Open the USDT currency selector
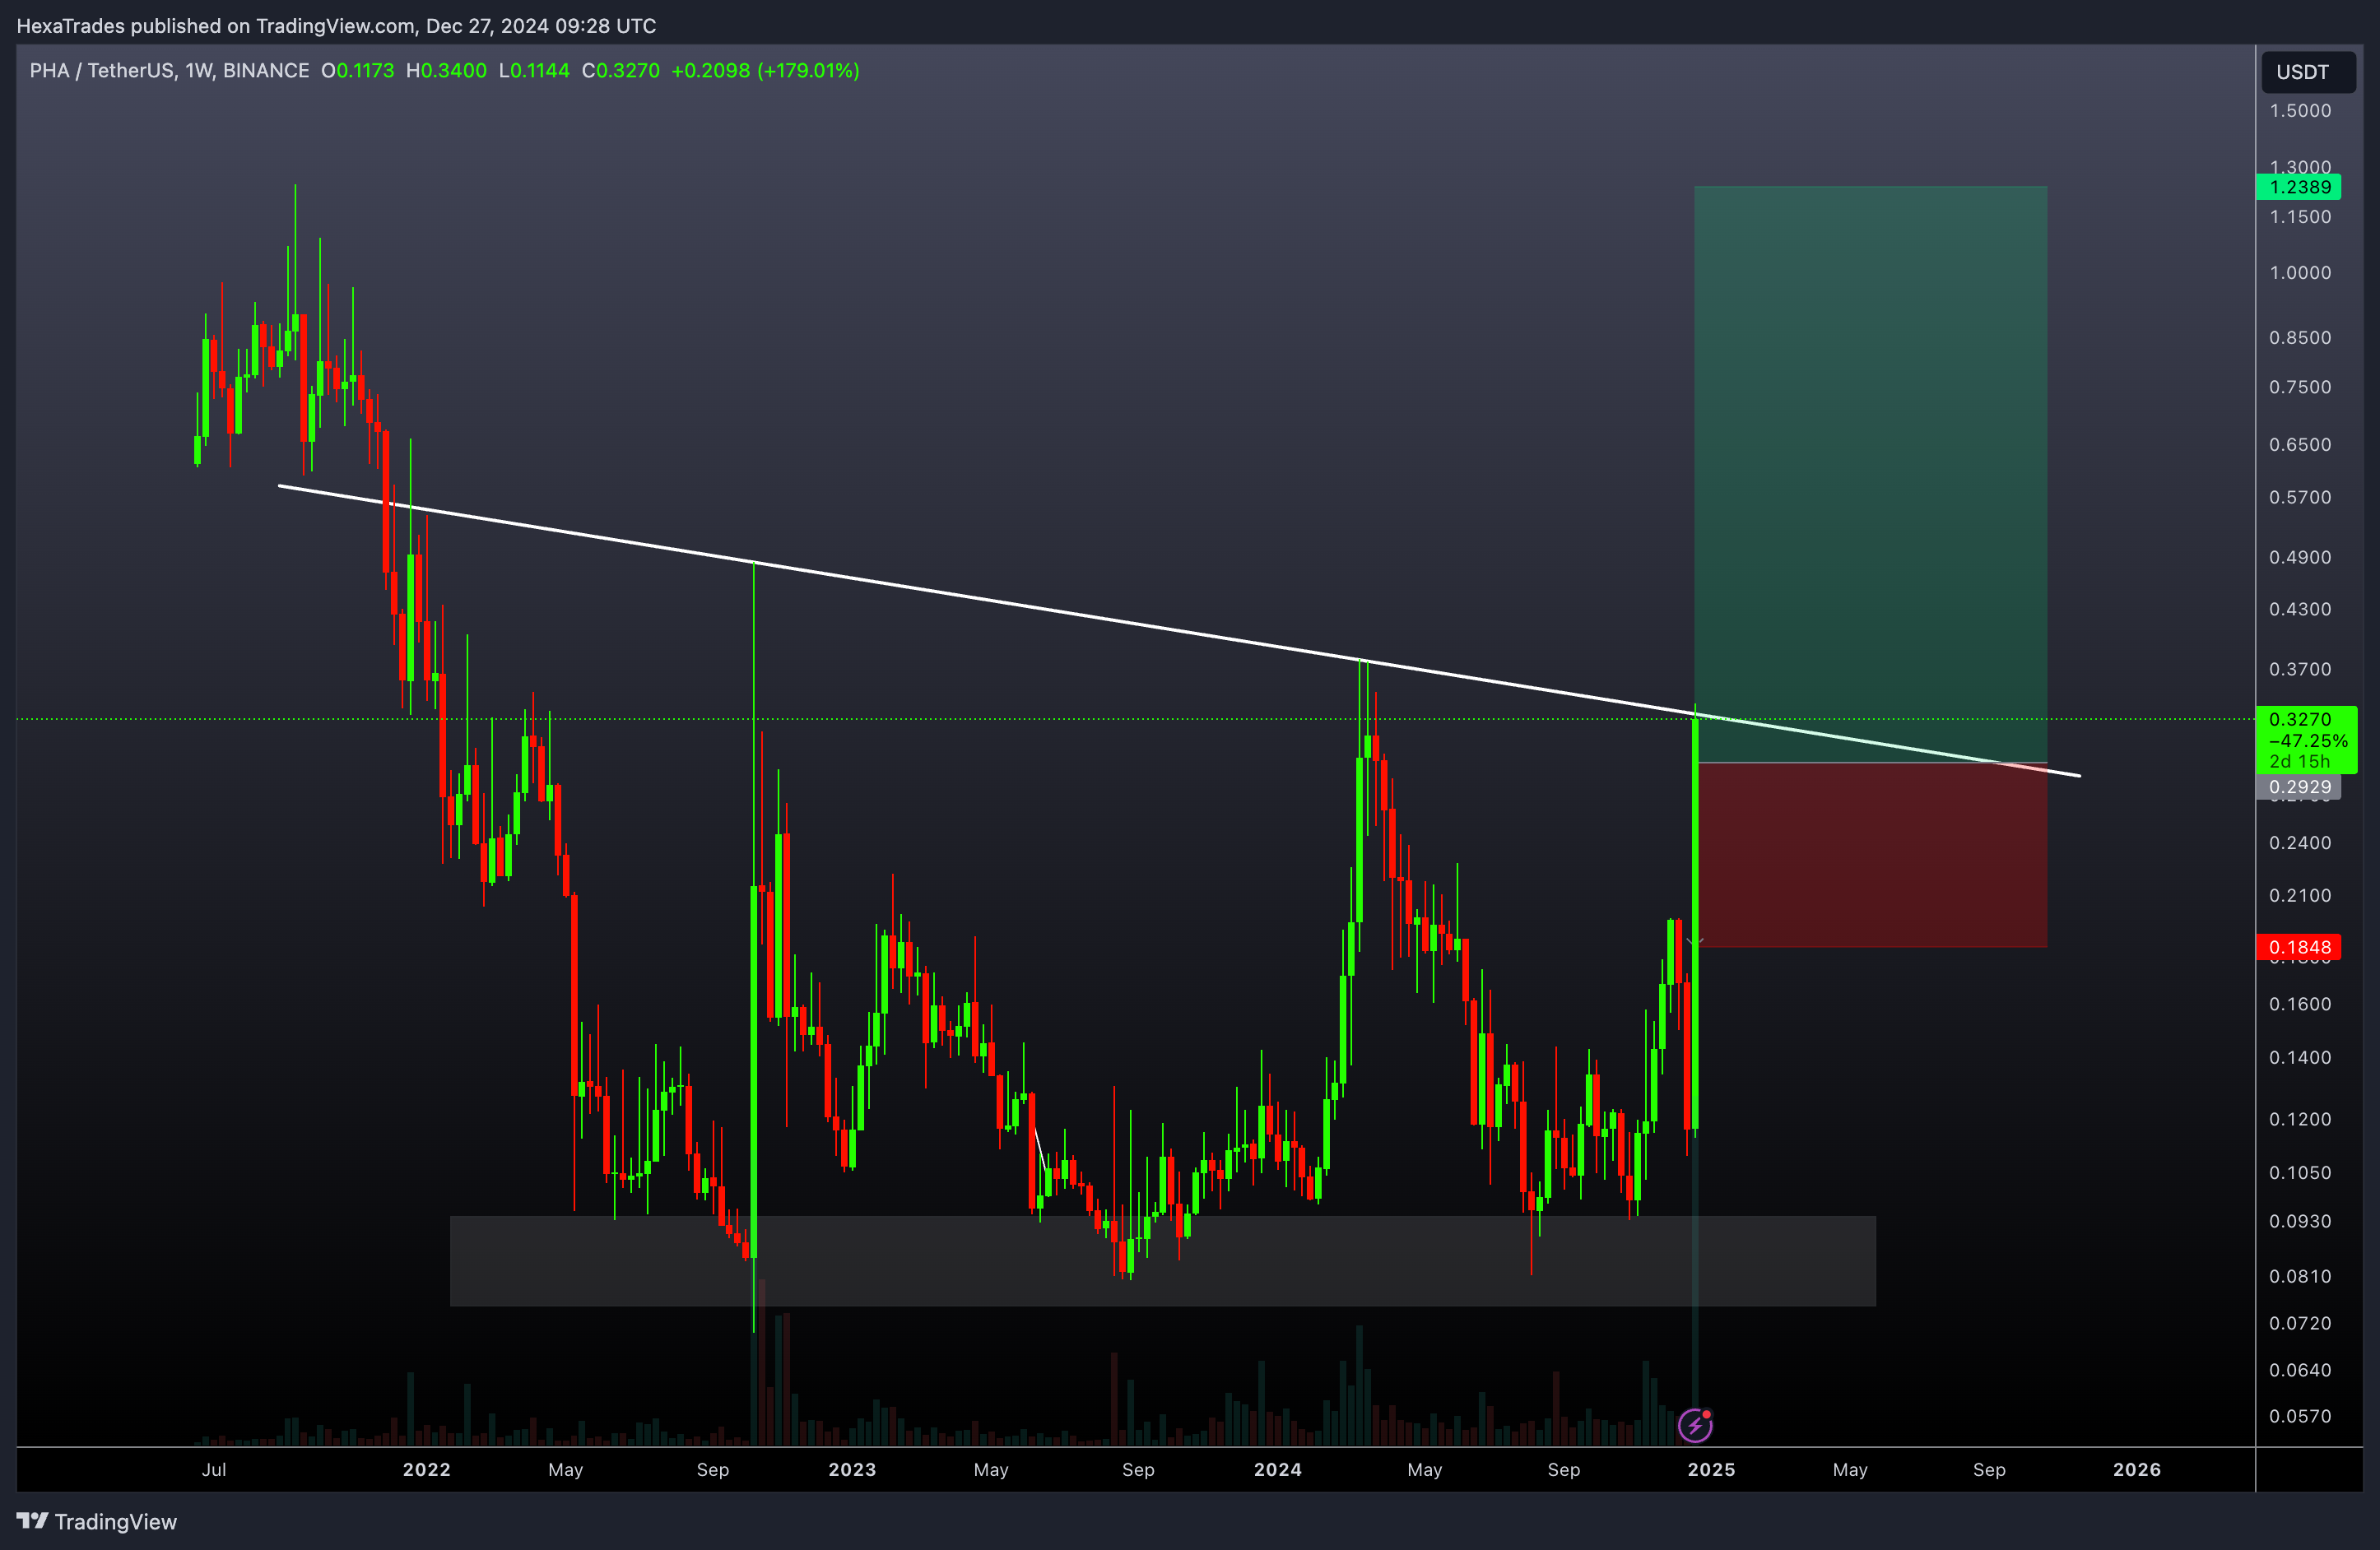The height and width of the screenshot is (1550, 2380). [x=2309, y=72]
